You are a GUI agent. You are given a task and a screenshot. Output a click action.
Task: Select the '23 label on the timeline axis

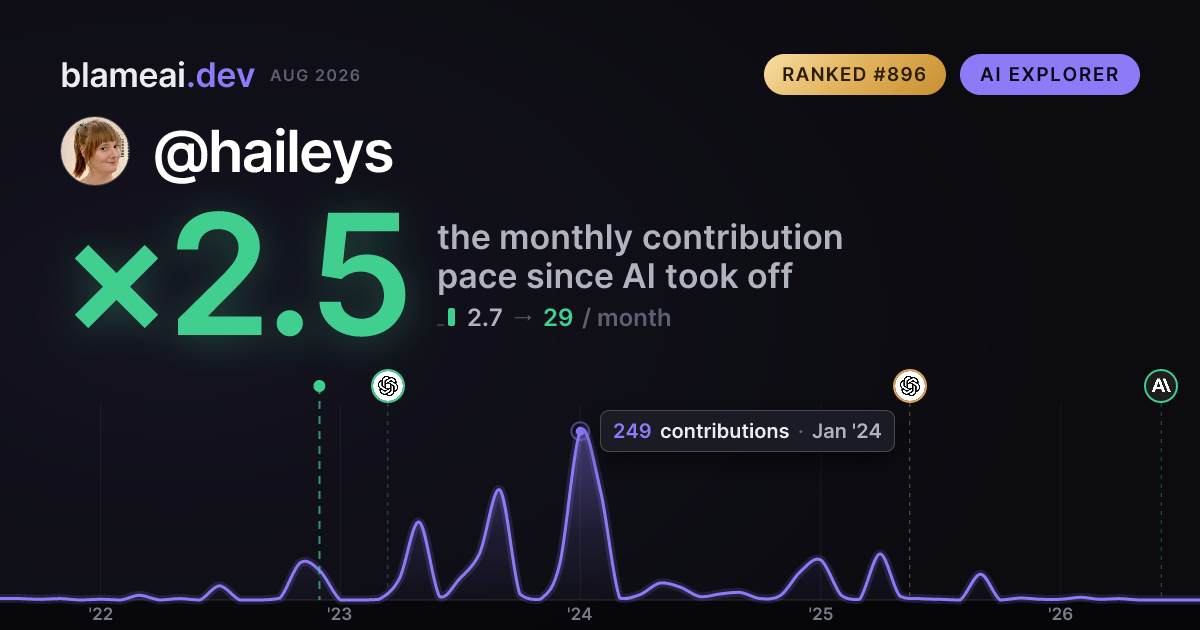click(x=340, y=614)
